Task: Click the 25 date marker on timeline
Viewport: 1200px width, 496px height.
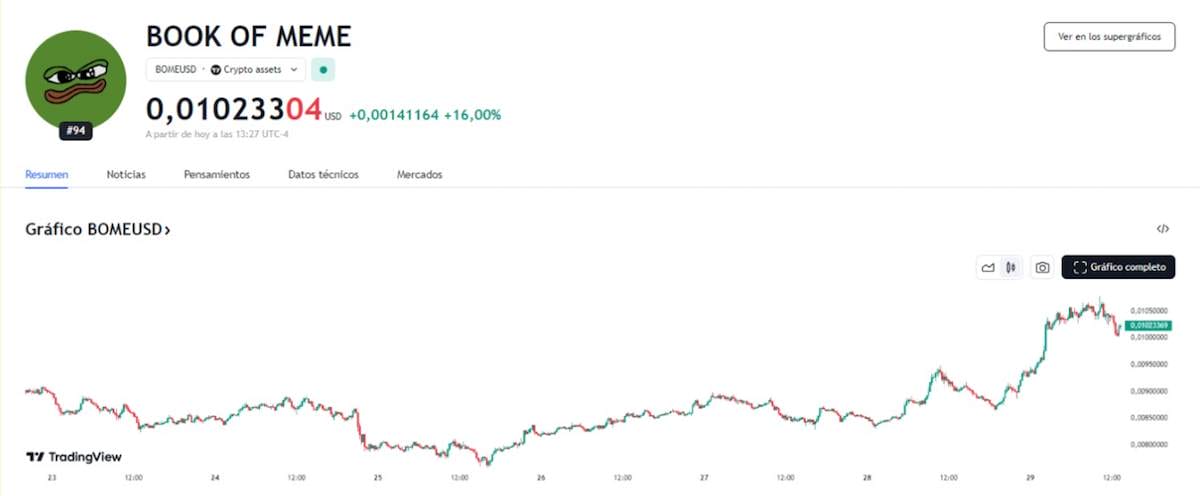Action: point(378,478)
